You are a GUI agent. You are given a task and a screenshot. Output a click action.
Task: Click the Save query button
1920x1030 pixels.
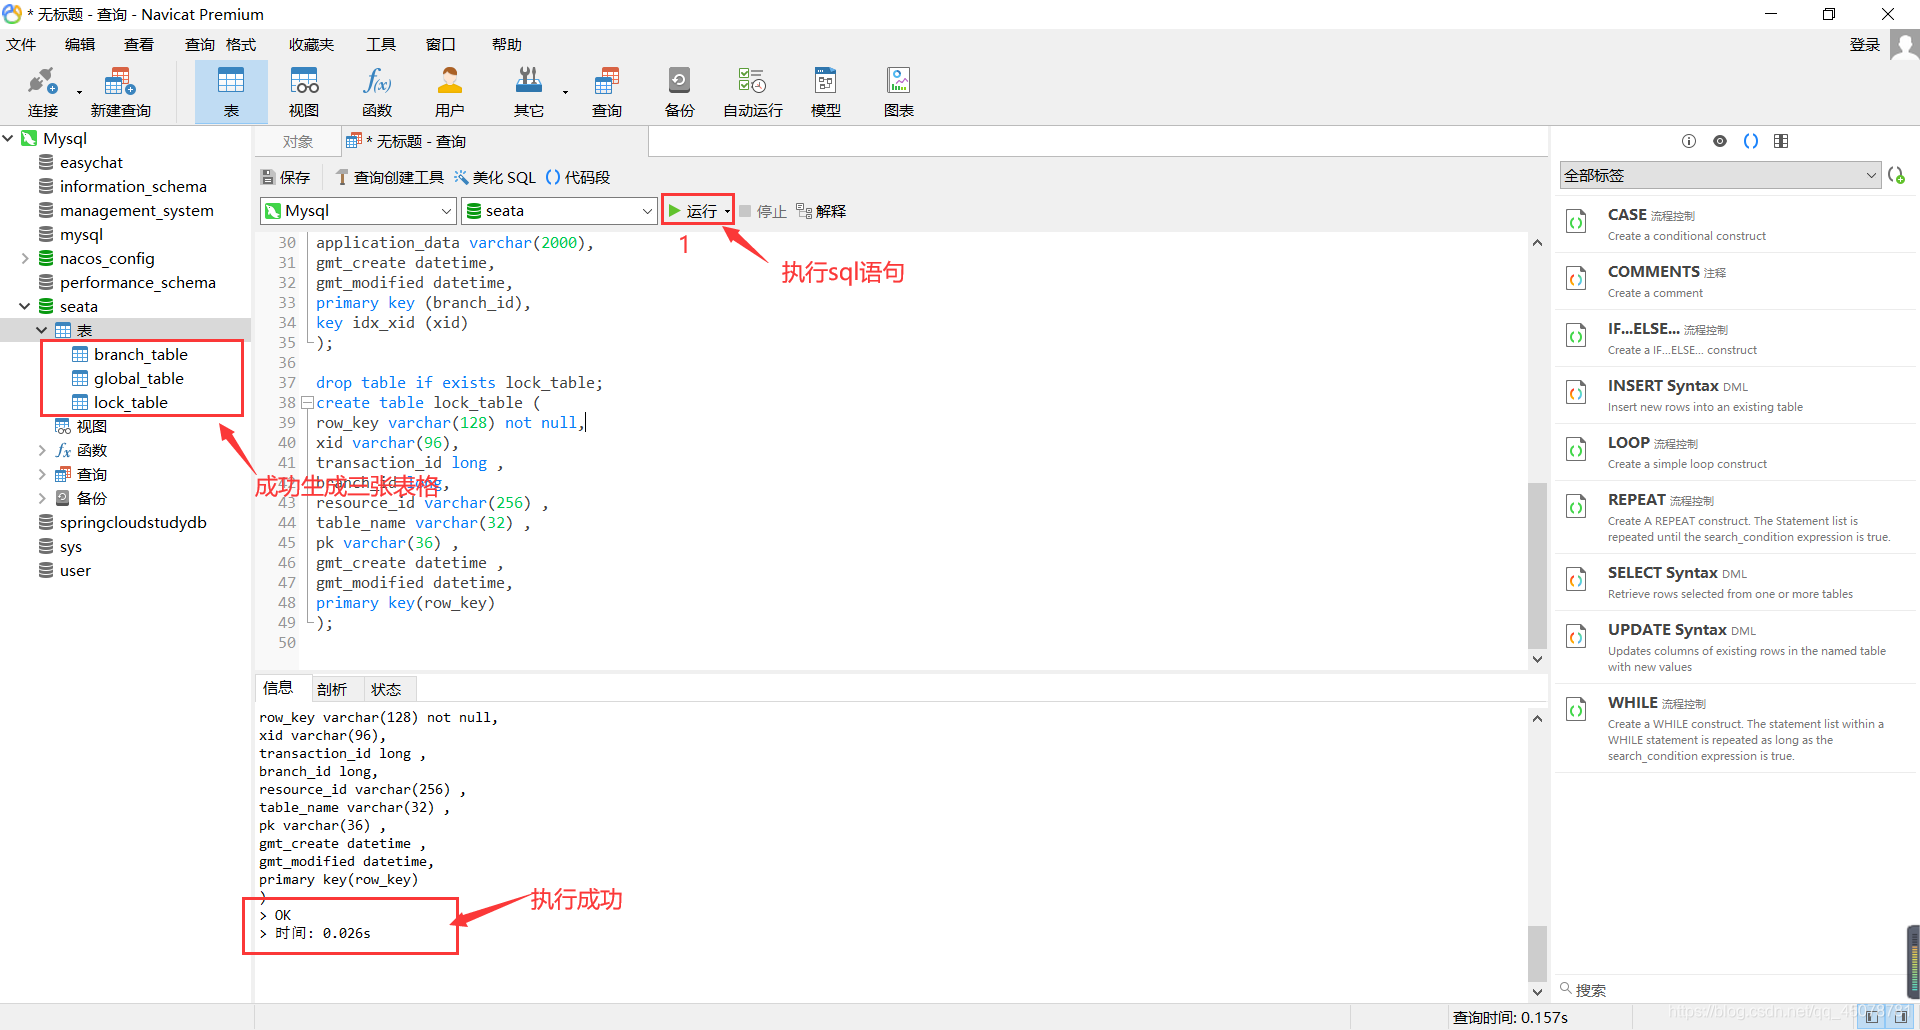[x=286, y=177]
